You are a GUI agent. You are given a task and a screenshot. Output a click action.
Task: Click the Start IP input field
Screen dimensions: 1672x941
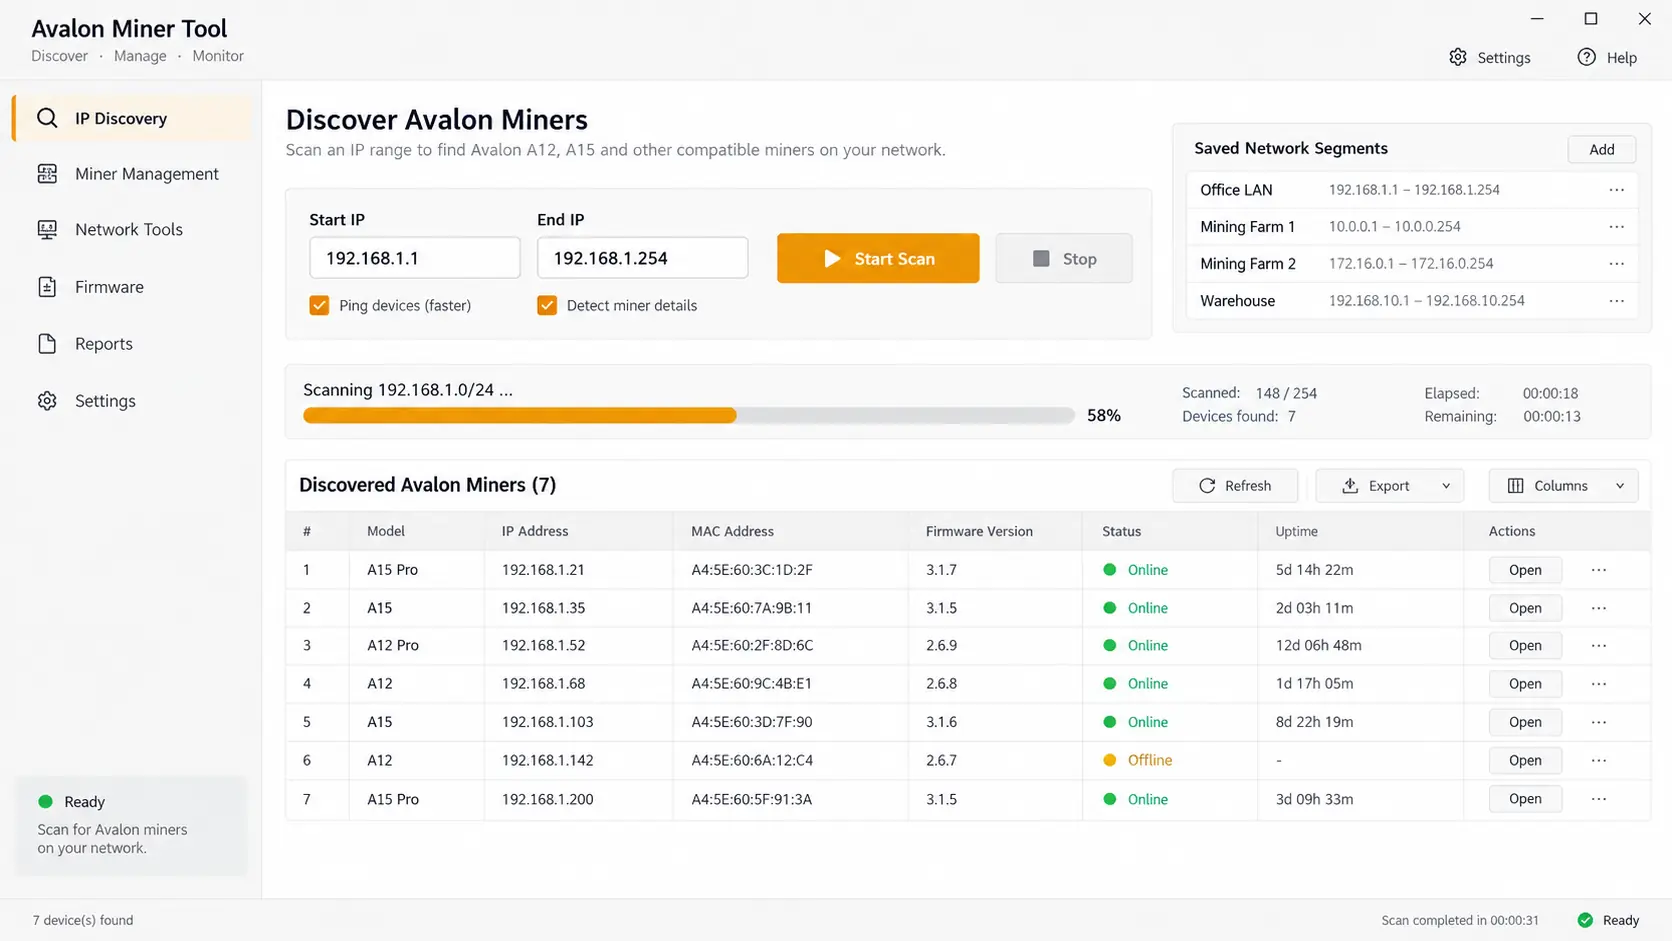[415, 258]
